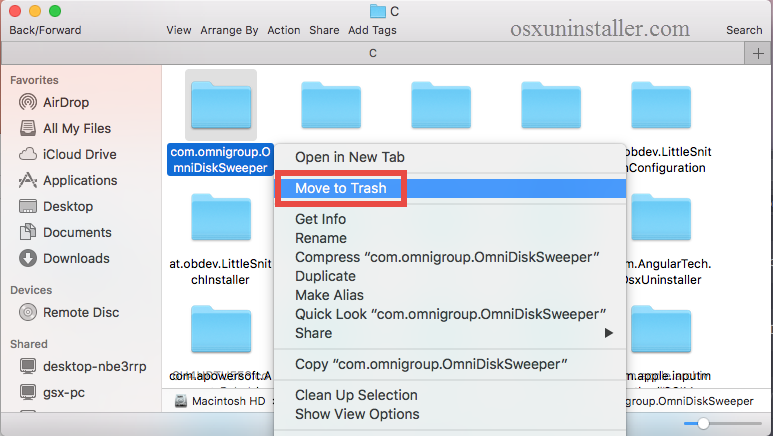Screen dimensions: 773x436
Task: Click the com.omnigroup.OmniDiskSweeper file name label
Action: (x=220, y=160)
